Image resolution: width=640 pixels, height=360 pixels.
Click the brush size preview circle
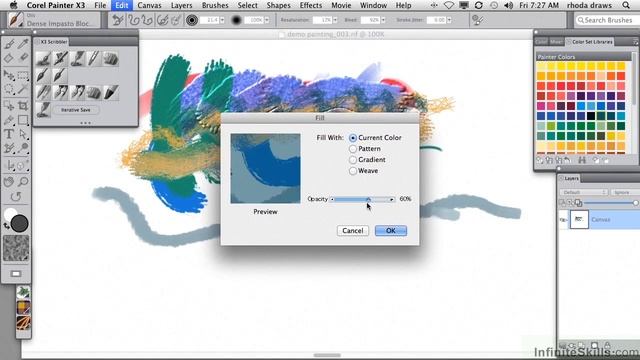[192, 20]
